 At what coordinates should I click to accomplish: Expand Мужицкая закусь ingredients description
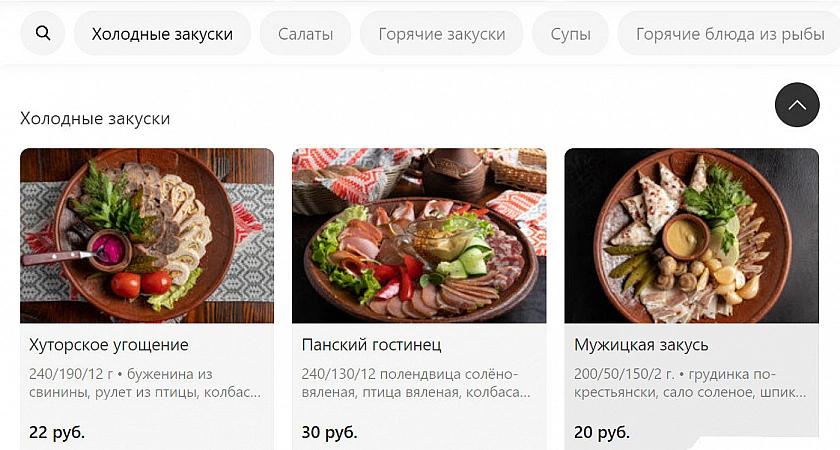(x=690, y=383)
